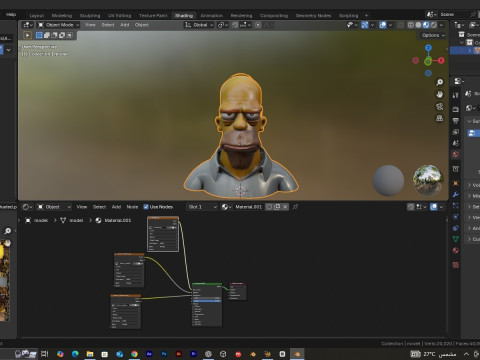Open the Slot 1 material slot dropdown
The image size is (480, 360).
click(202, 207)
